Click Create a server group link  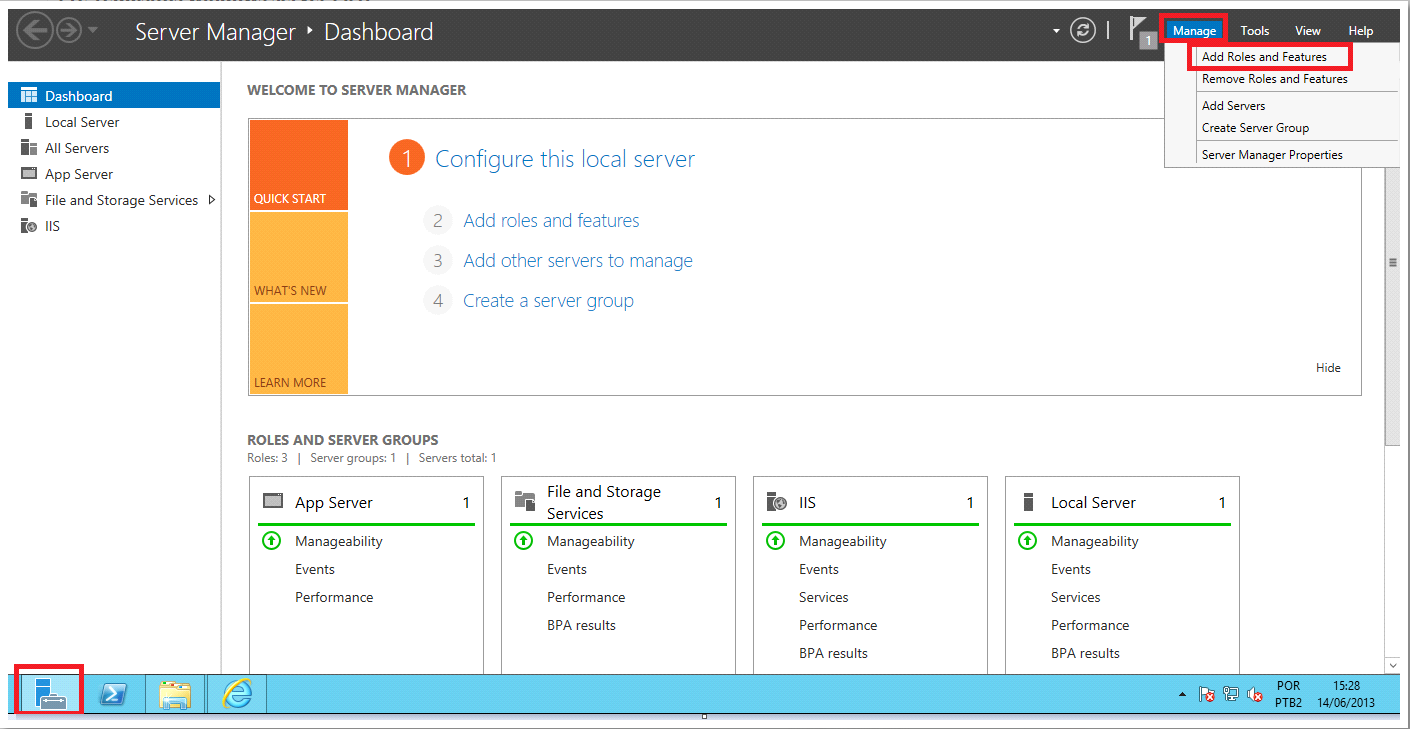pos(548,301)
